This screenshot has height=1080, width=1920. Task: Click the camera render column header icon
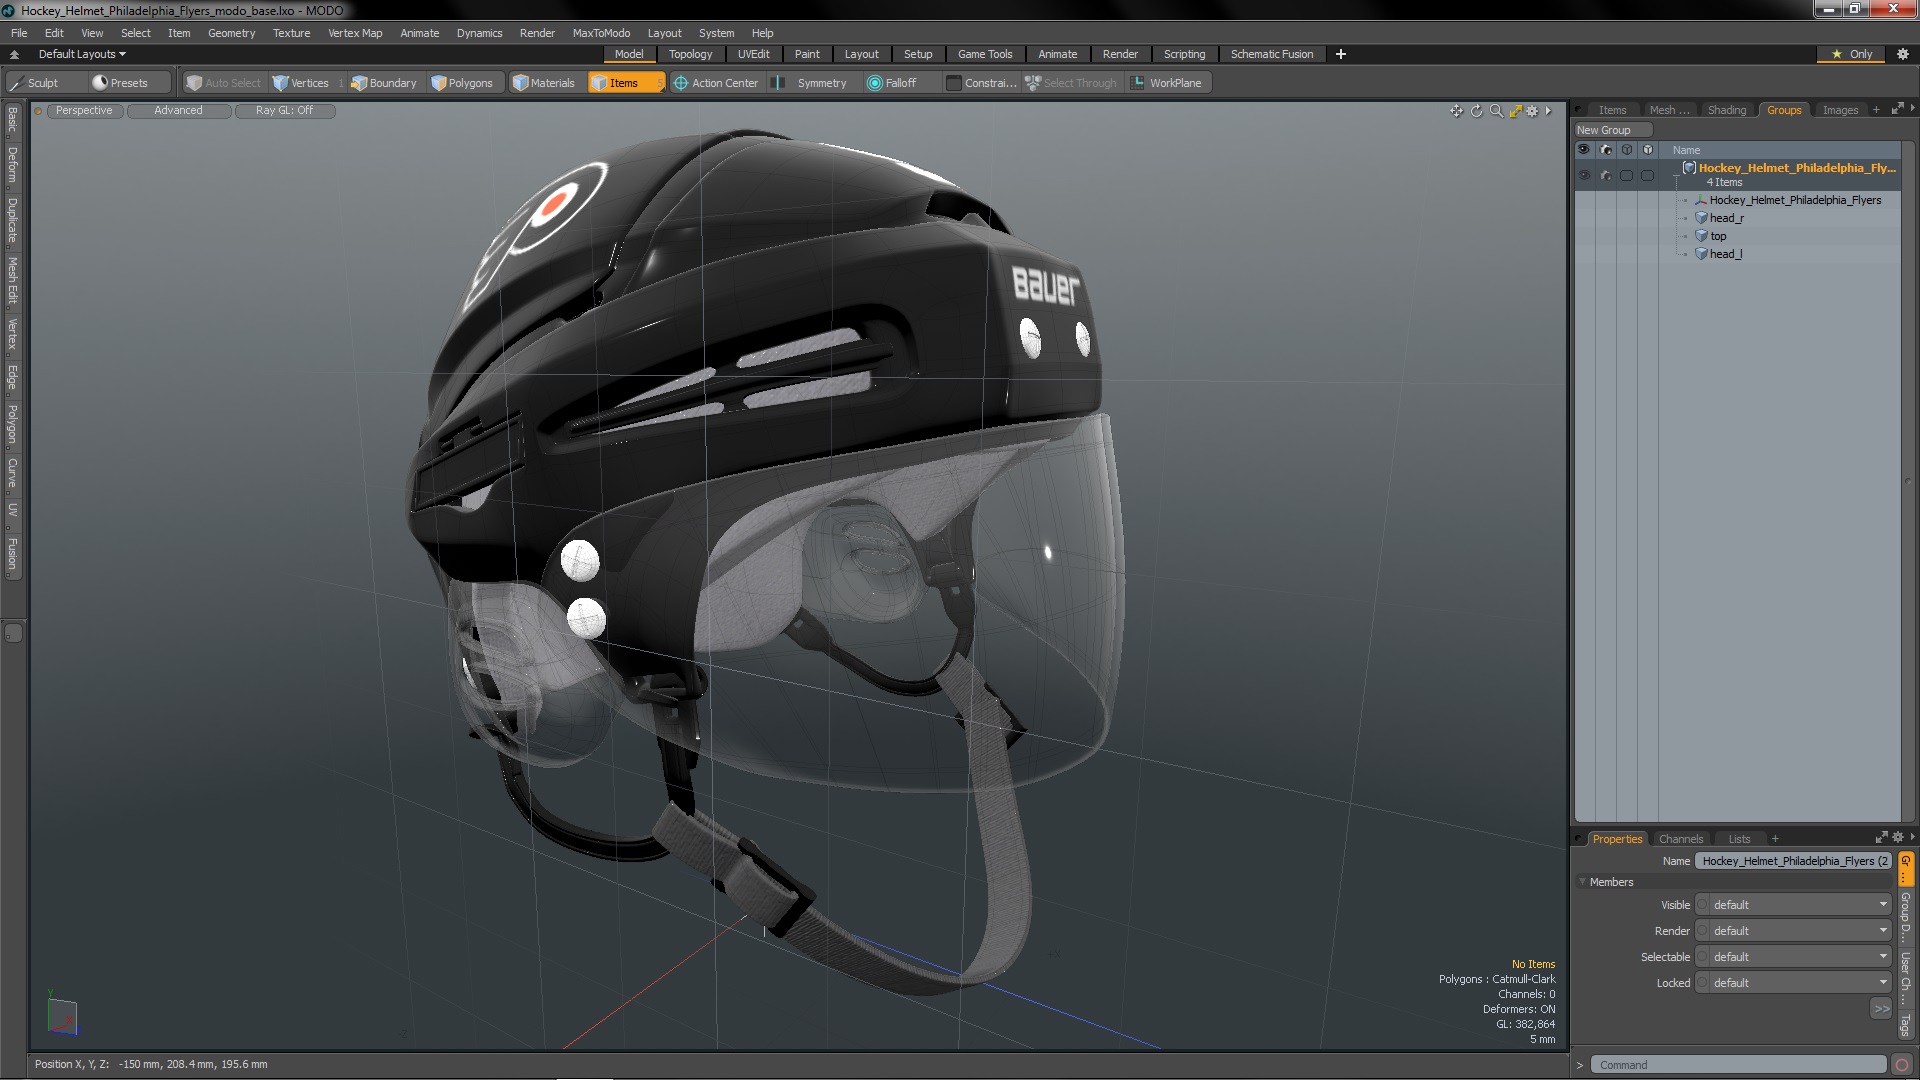[1606, 150]
